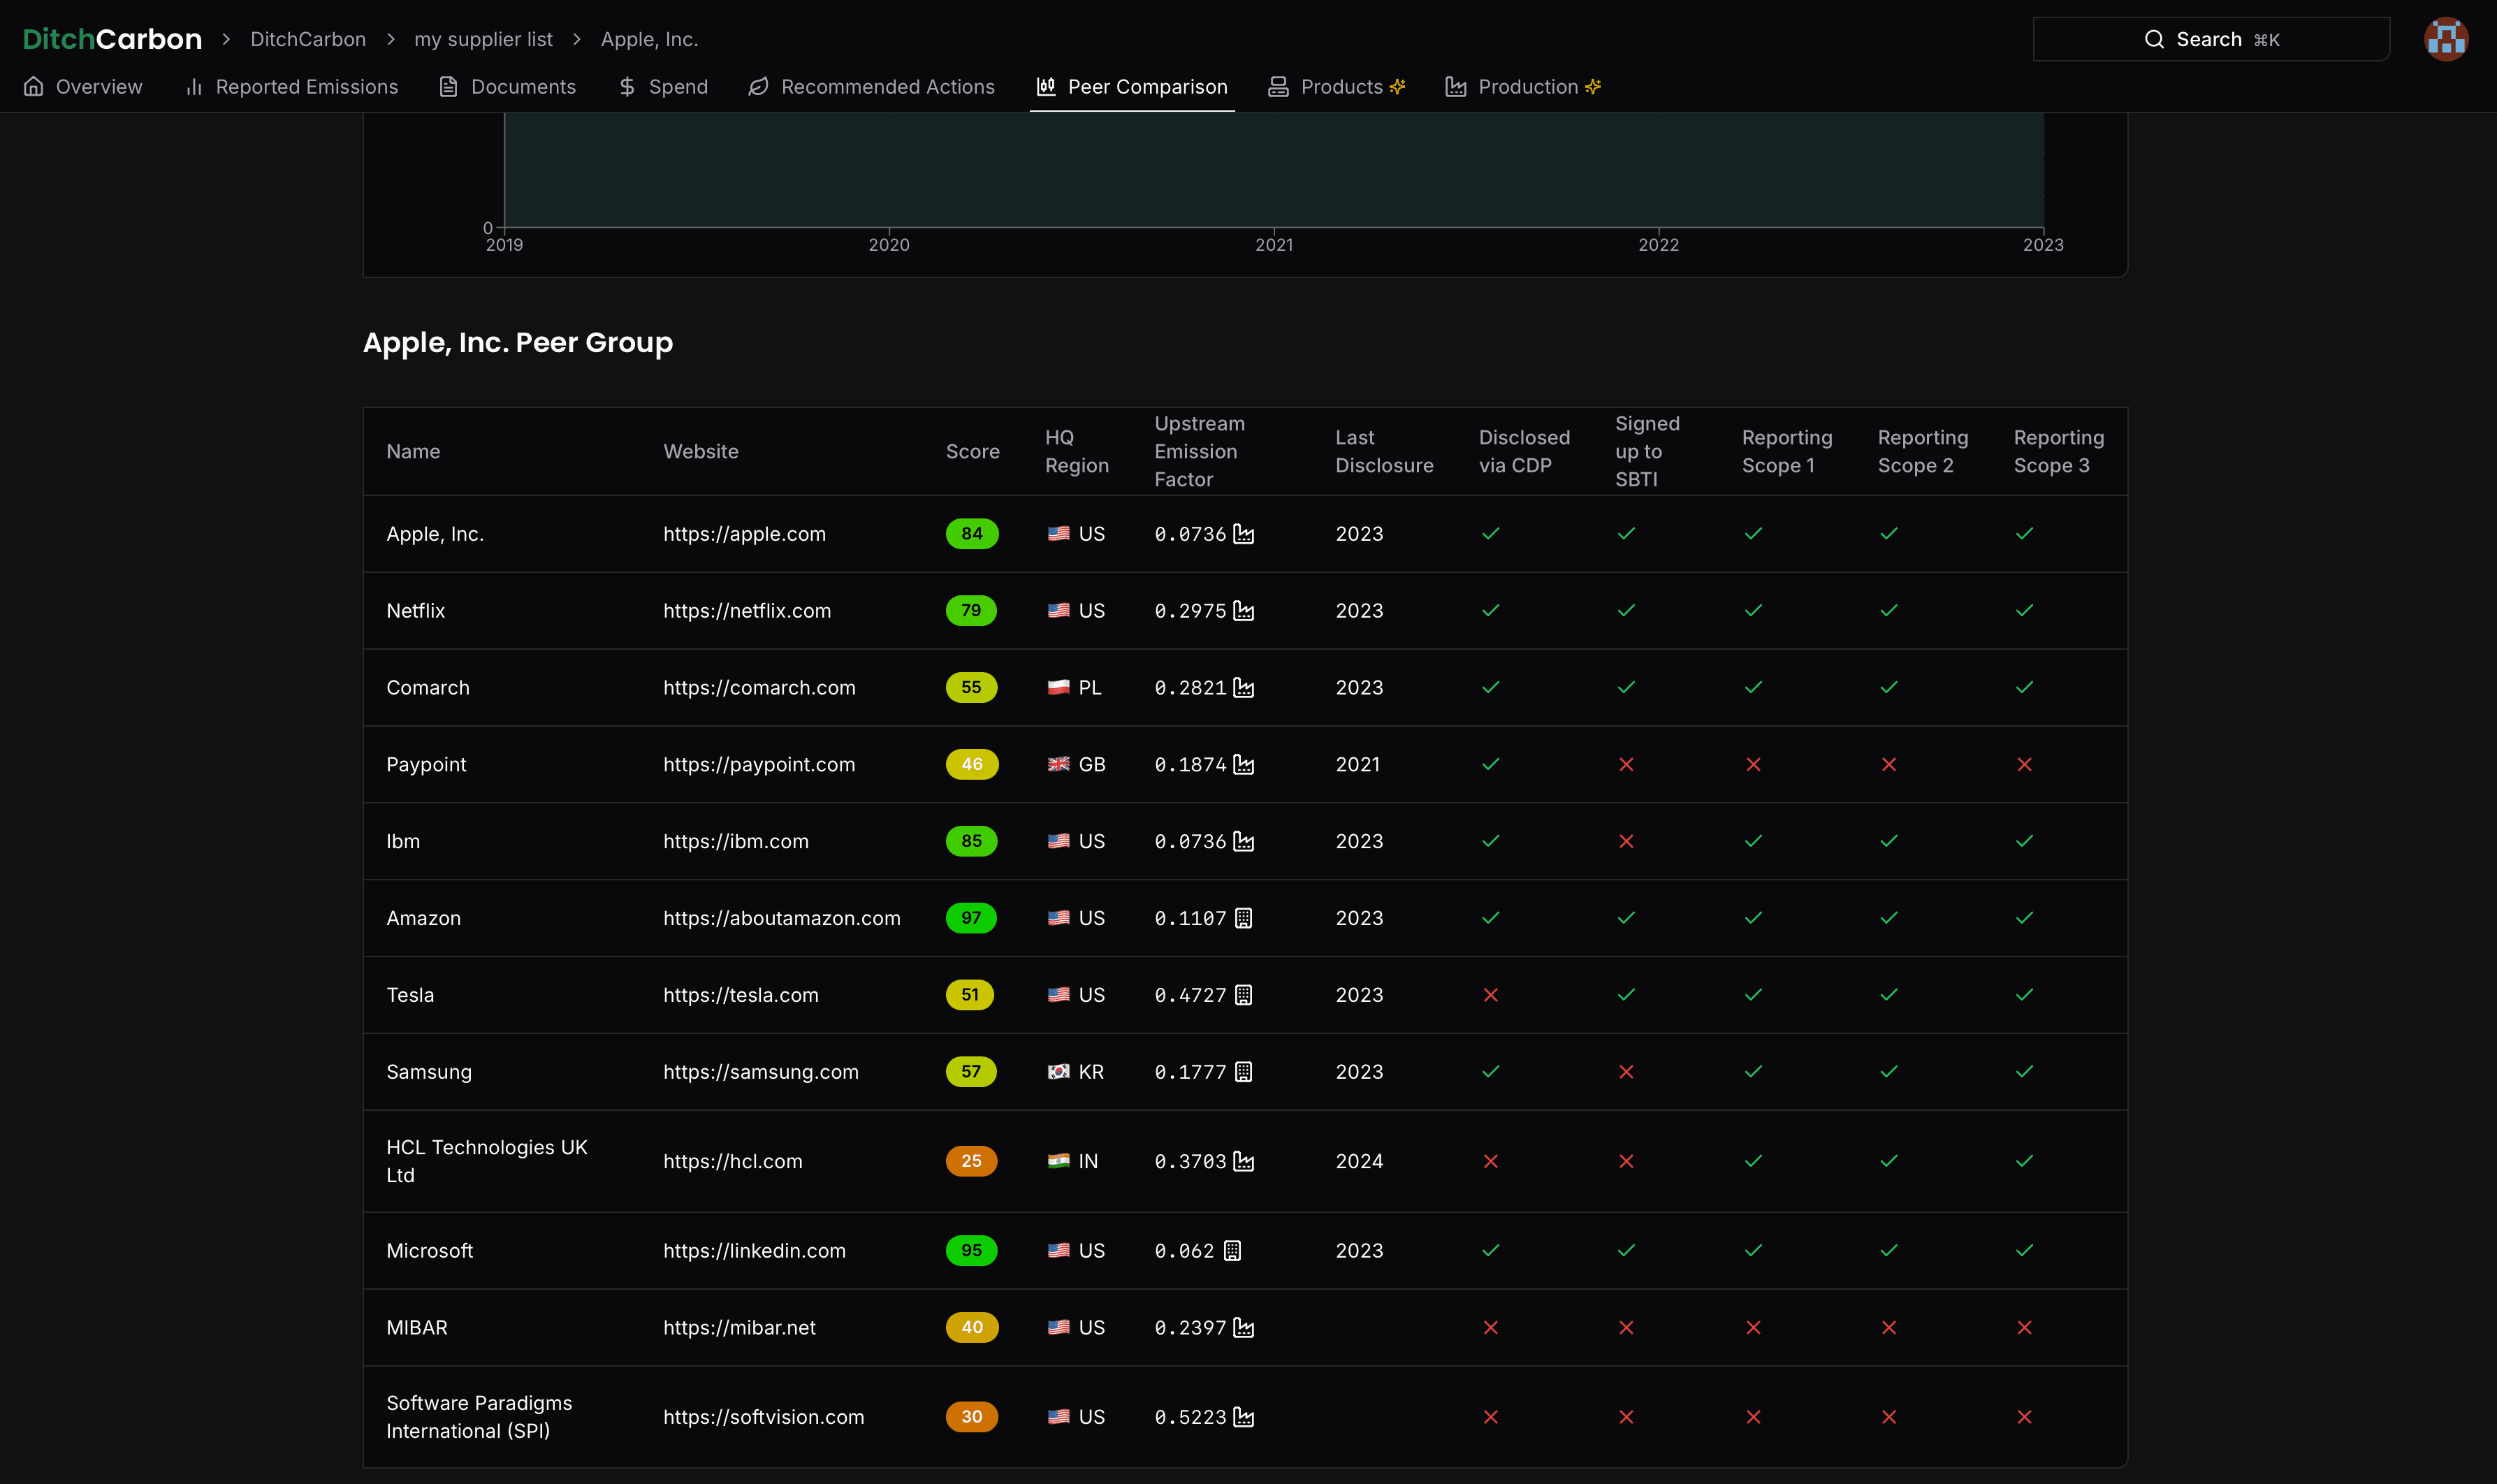Go to my supplier list breadcrumb
Image resolution: width=2497 pixels, height=1484 pixels.
483,39
